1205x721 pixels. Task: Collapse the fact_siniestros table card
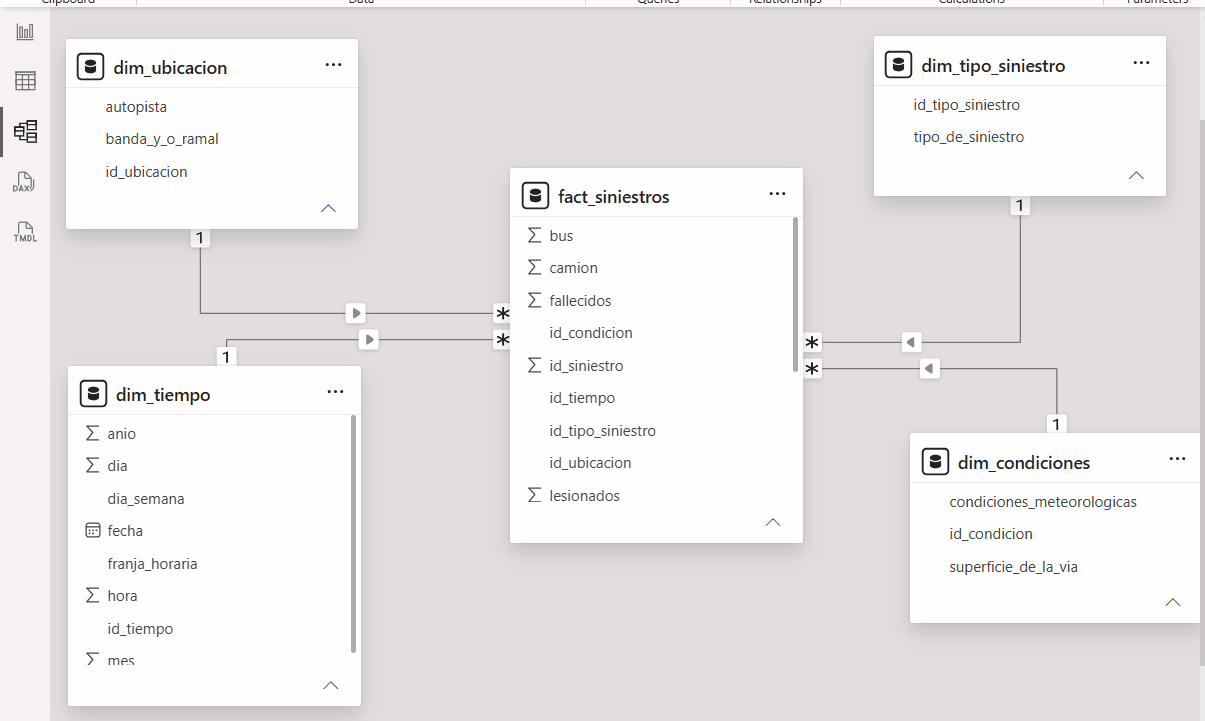[x=773, y=523]
